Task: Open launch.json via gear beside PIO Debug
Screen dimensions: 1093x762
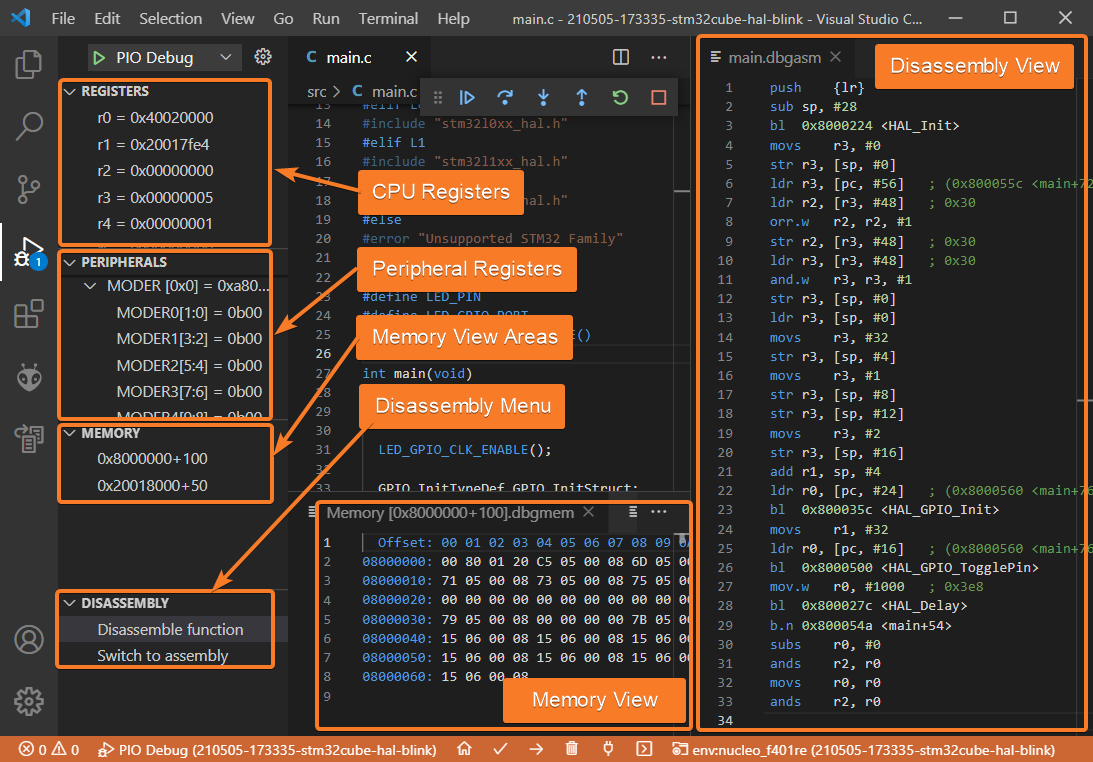Action: pyautogui.click(x=263, y=56)
